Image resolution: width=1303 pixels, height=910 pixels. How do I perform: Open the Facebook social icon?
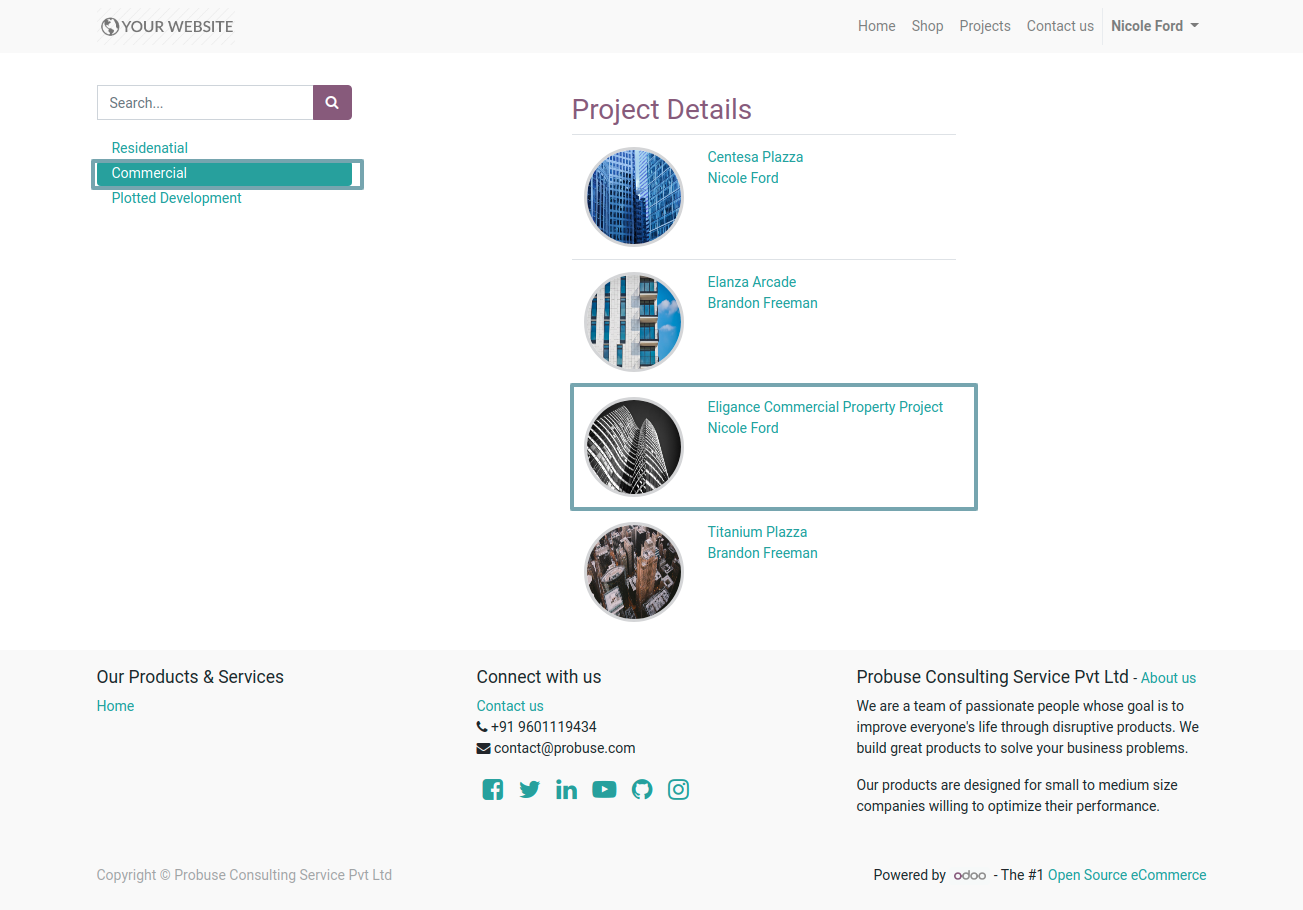[x=492, y=790]
